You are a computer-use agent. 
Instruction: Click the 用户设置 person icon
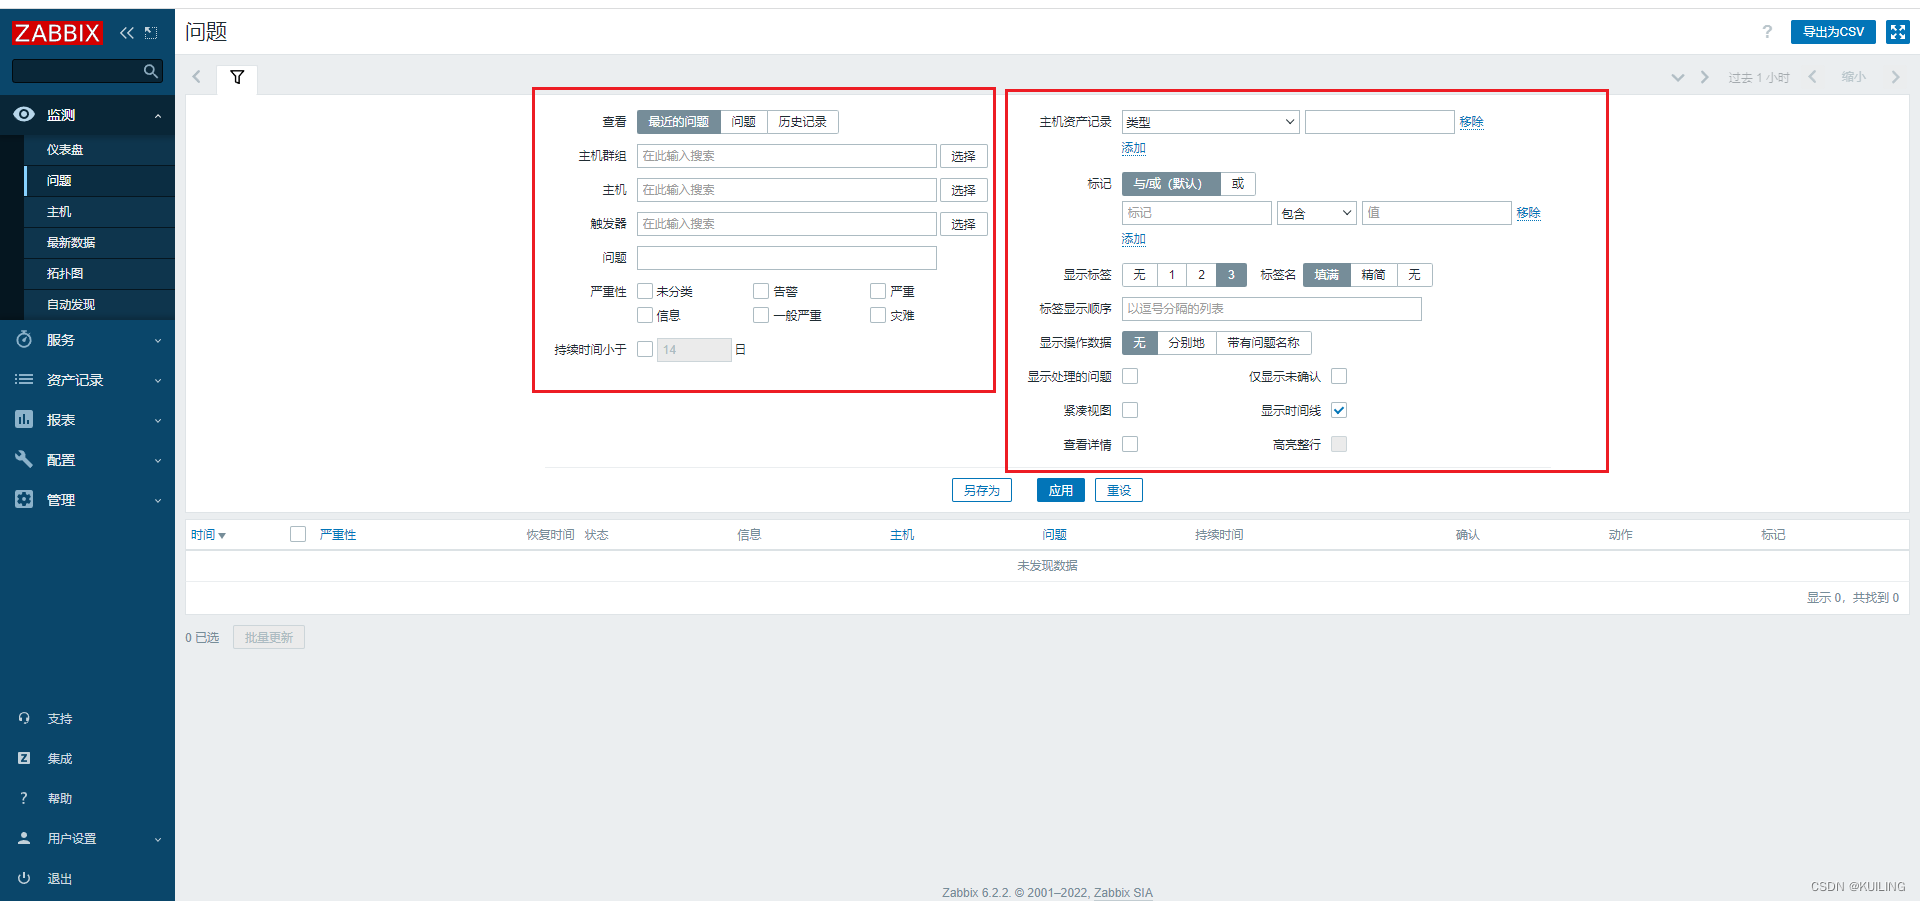point(24,838)
